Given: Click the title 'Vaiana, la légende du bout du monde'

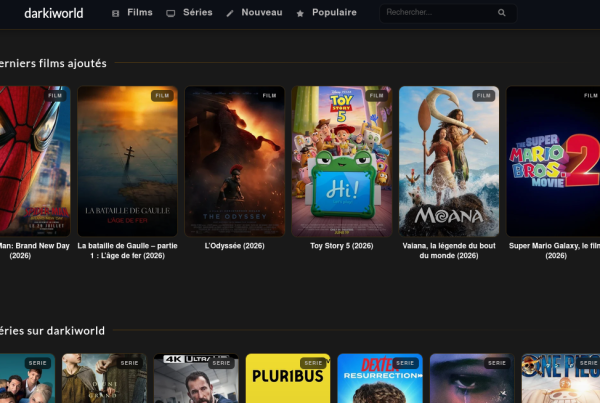Looking at the screenshot, I should pos(449,251).
